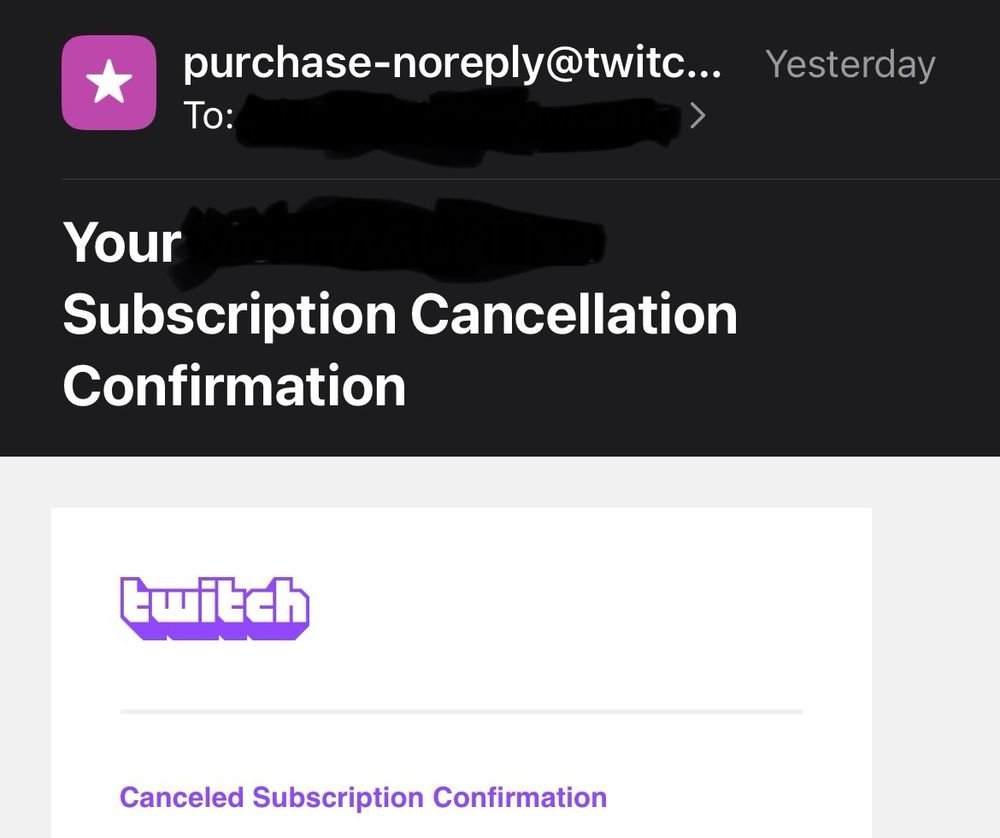Click the word "Your" in subject
1000x838 pixels.
pyautogui.click(x=122, y=243)
